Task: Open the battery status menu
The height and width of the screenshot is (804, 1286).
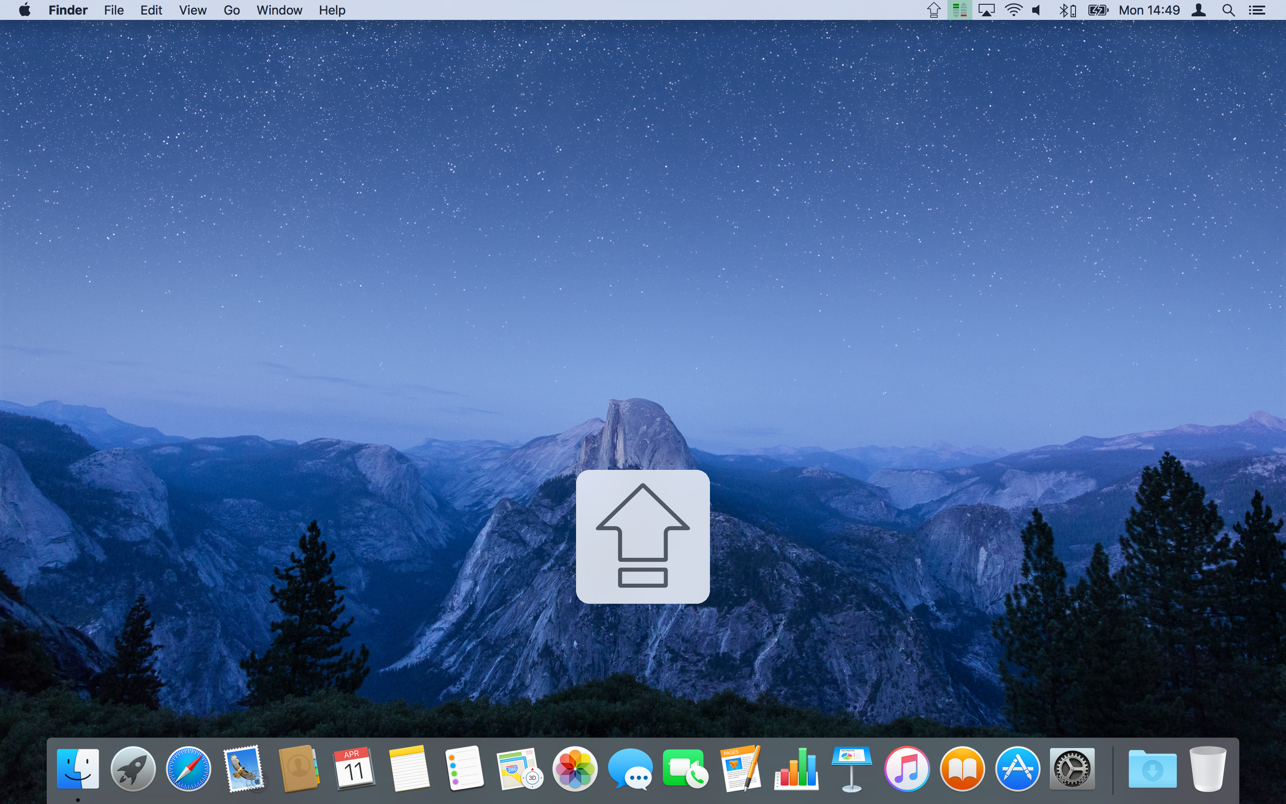Action: click(1097, 10)
